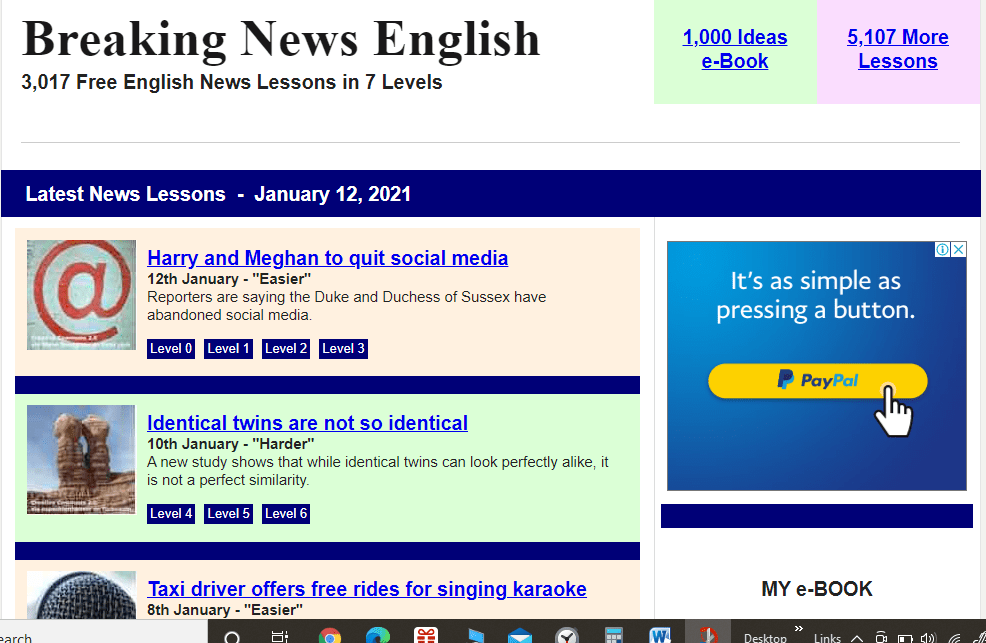Select Level 1 for Harry and Meghan lesson

click(228, 349)
